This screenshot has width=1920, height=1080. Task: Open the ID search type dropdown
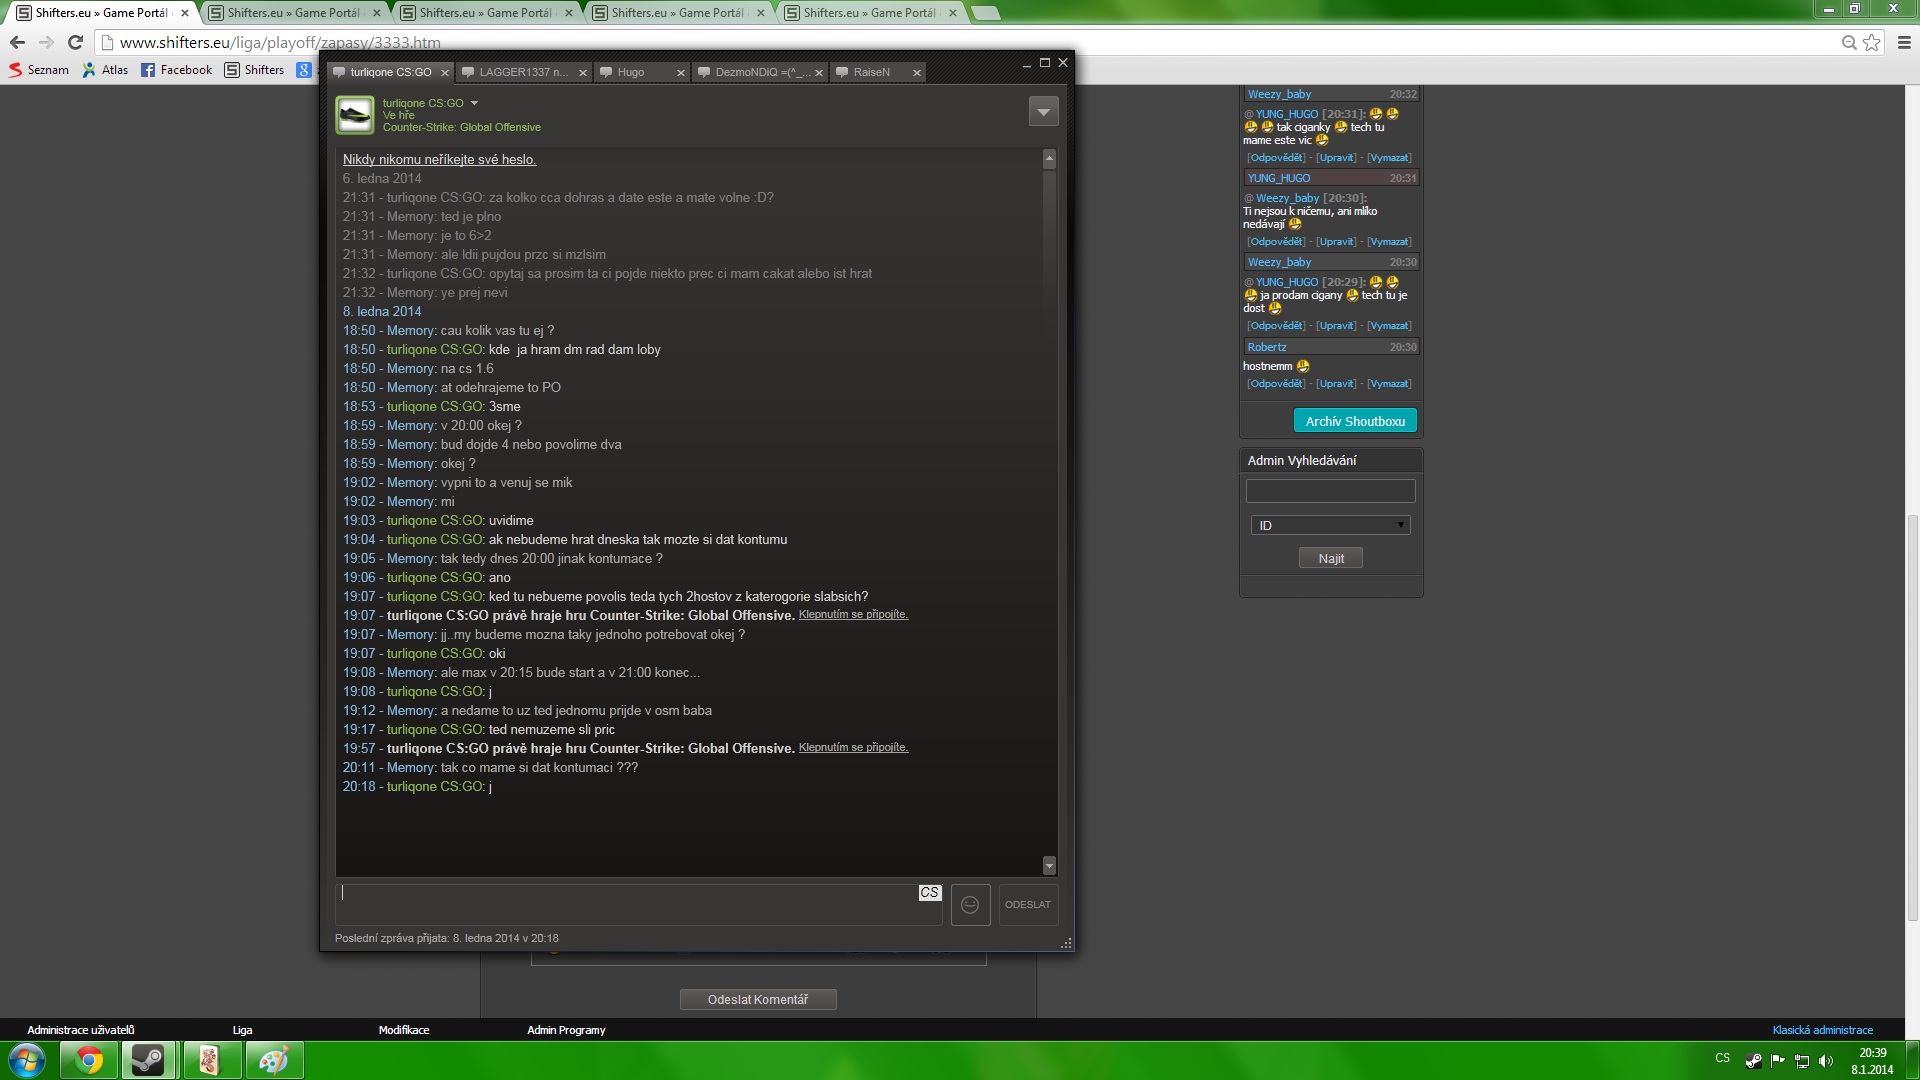pos(1330,525)
